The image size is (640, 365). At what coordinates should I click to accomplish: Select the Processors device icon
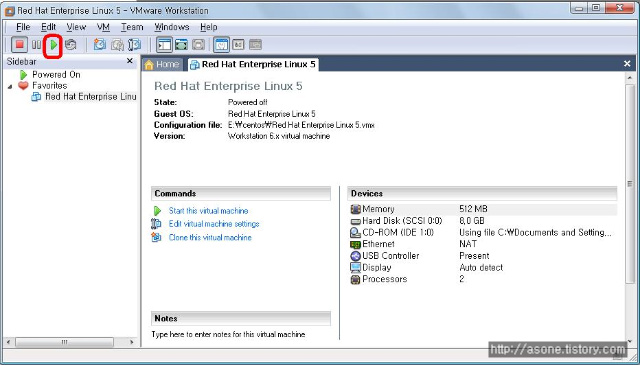[356, 279]
